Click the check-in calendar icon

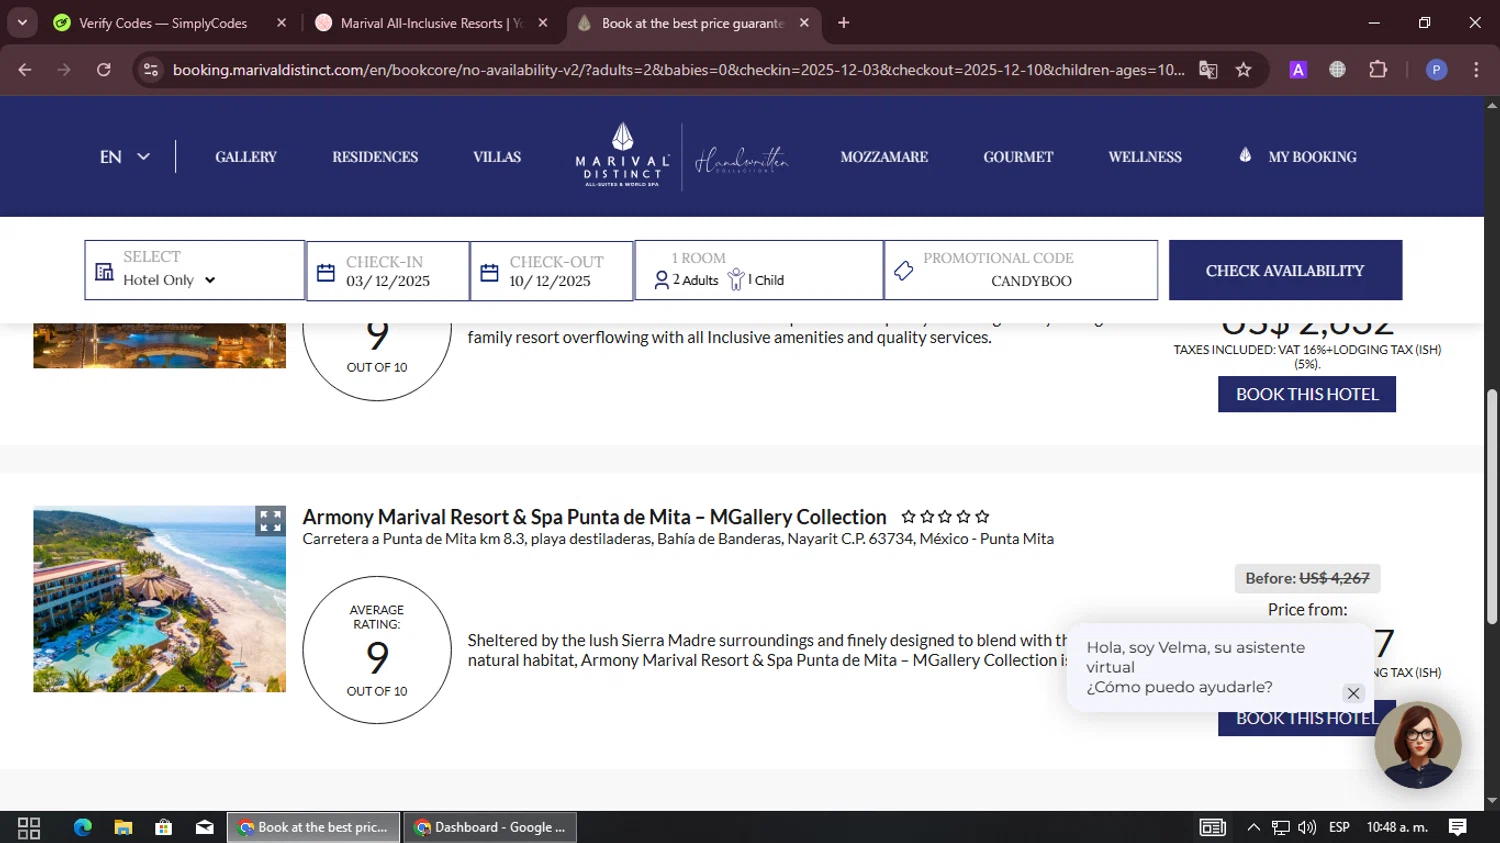[x=325, y=273]
